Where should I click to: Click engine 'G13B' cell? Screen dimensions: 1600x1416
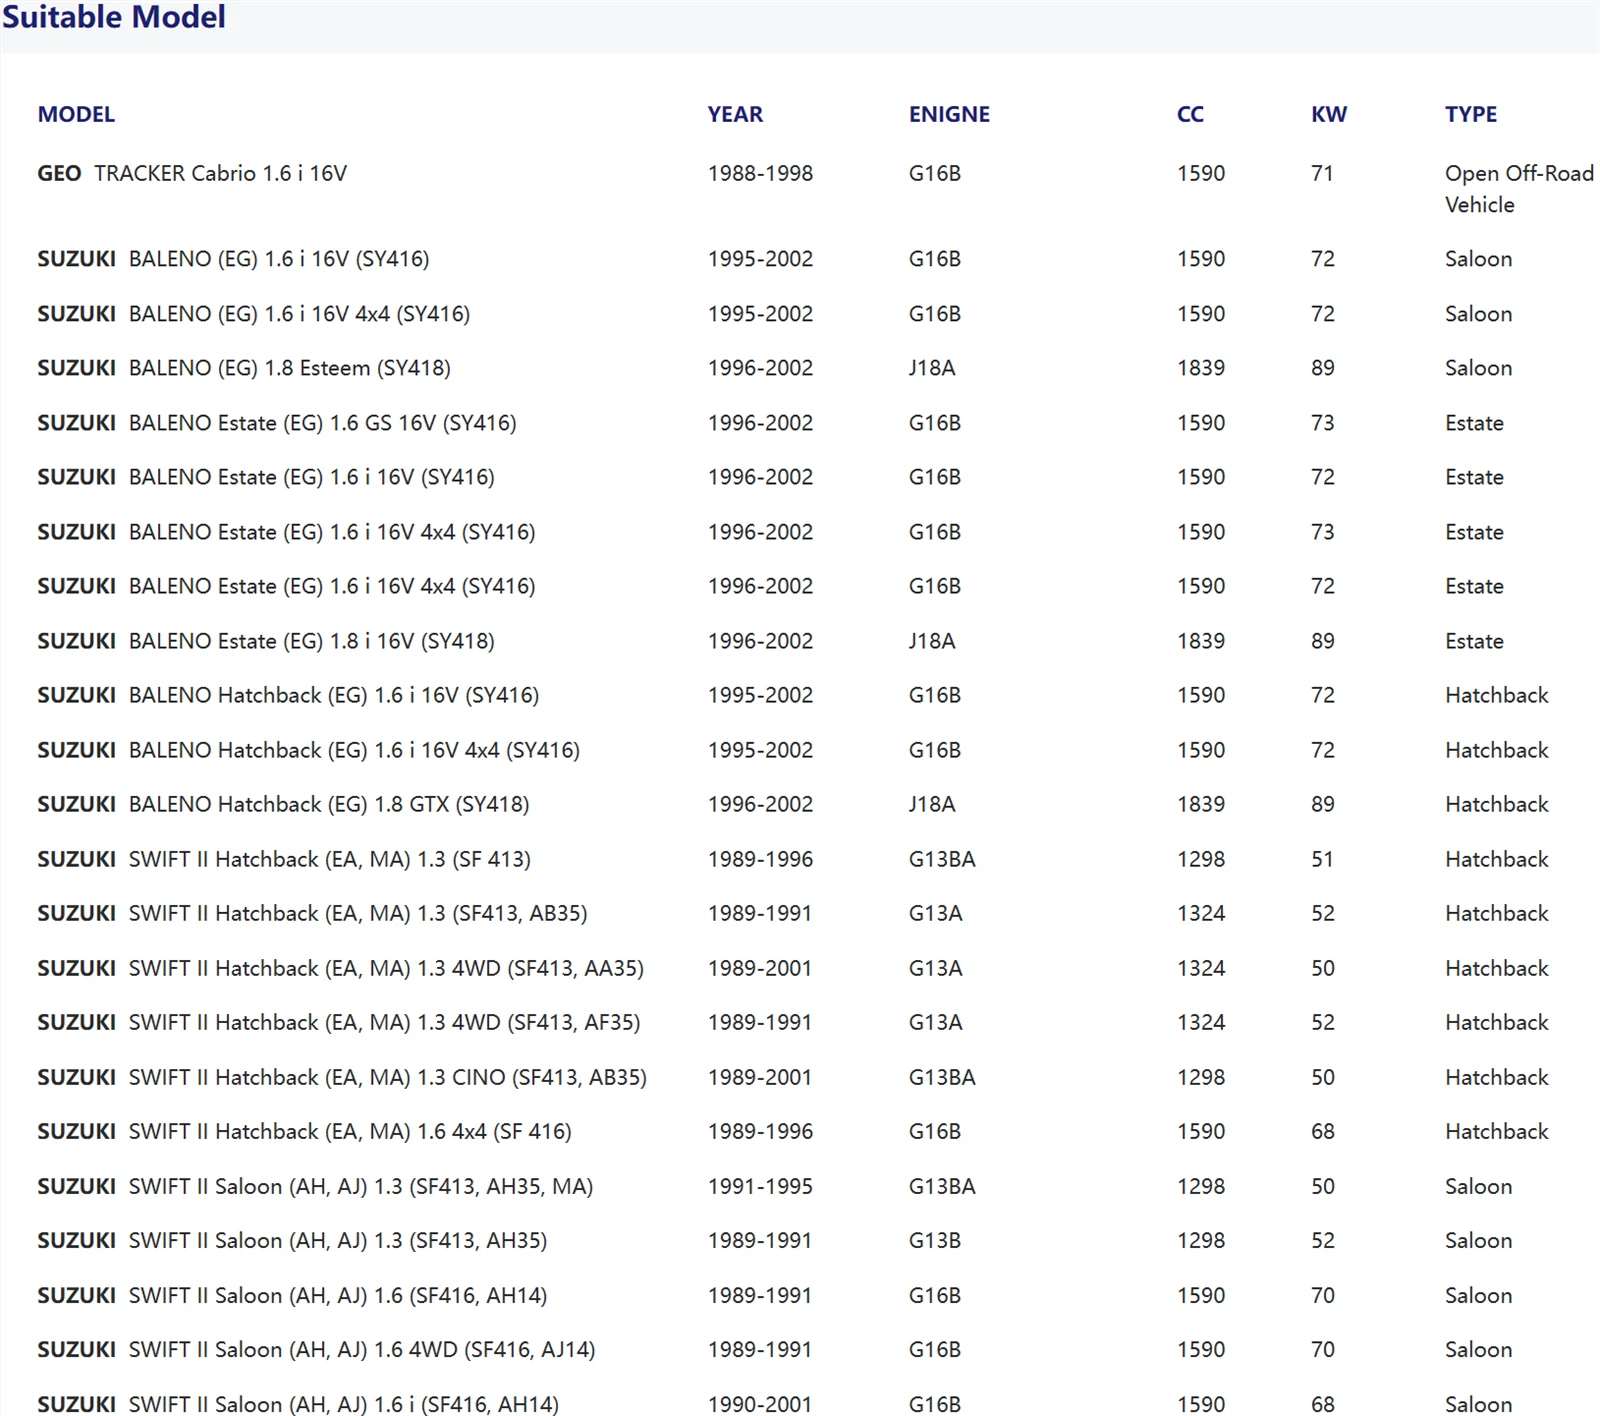coord(934,1240)
